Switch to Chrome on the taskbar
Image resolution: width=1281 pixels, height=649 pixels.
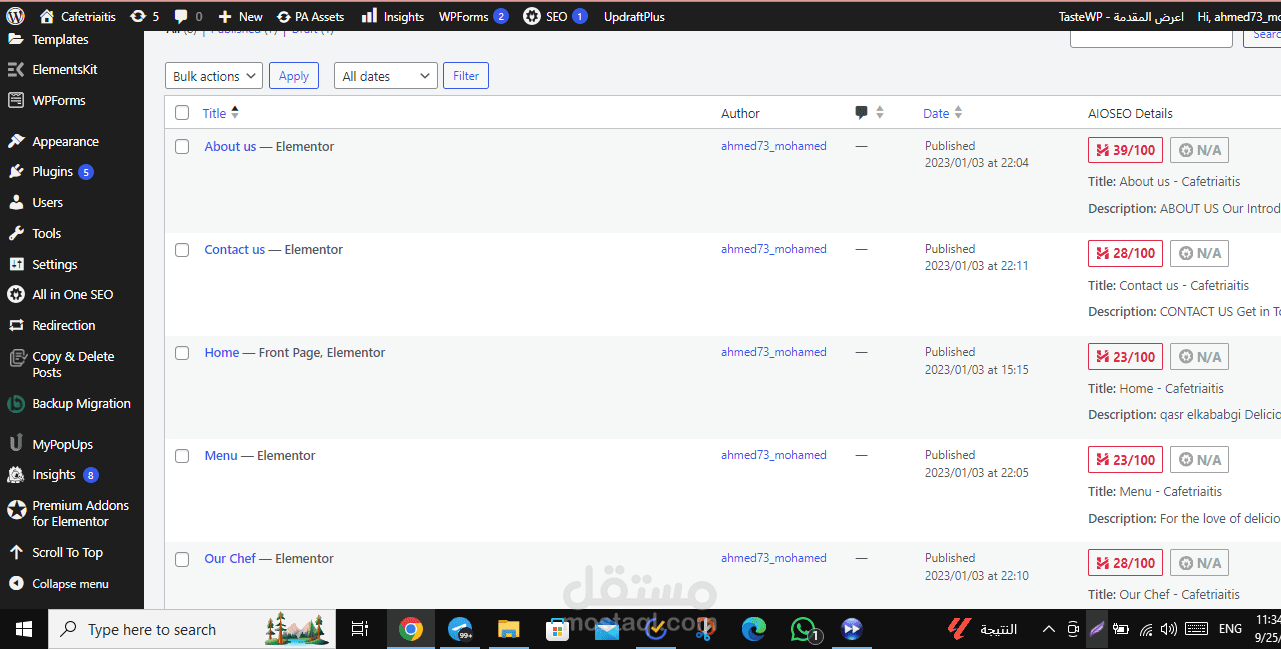pos(410,629)
